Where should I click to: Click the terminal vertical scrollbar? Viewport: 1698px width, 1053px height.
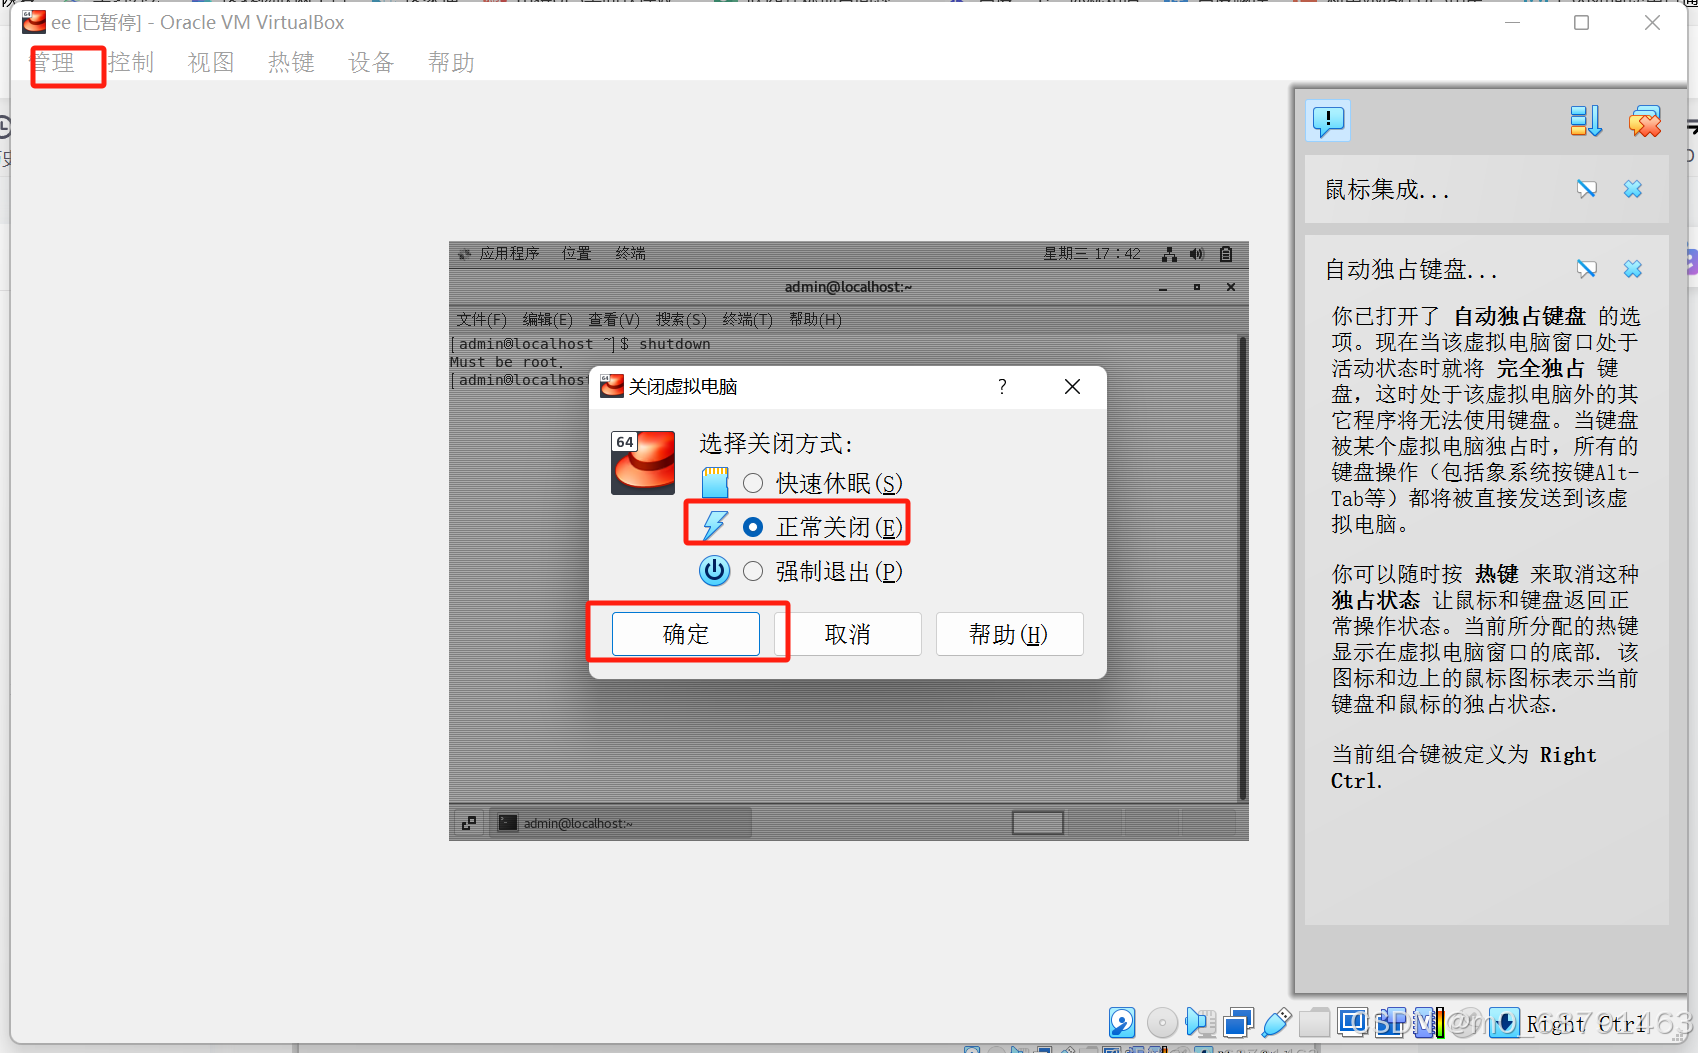1243,569
